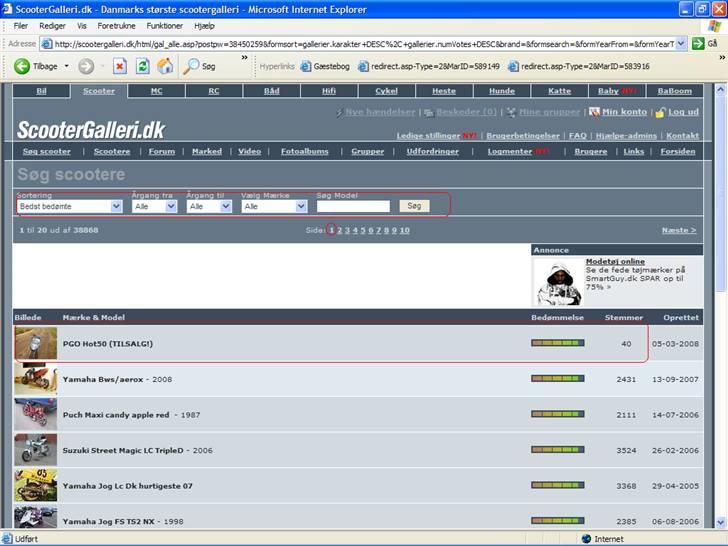
Task: Select the Katte tab
Action: coord(559,91)
